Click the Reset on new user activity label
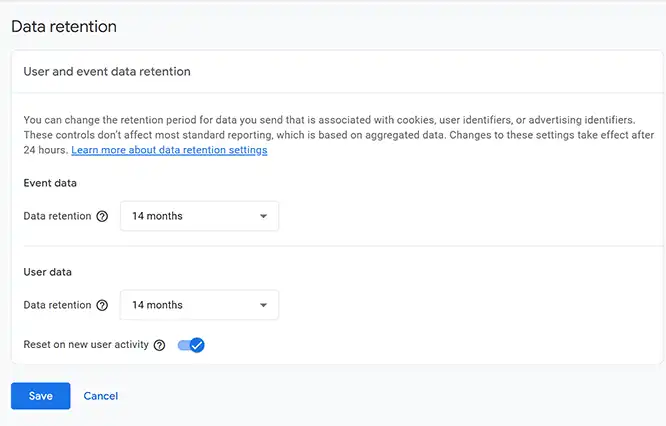 [86, 344]
